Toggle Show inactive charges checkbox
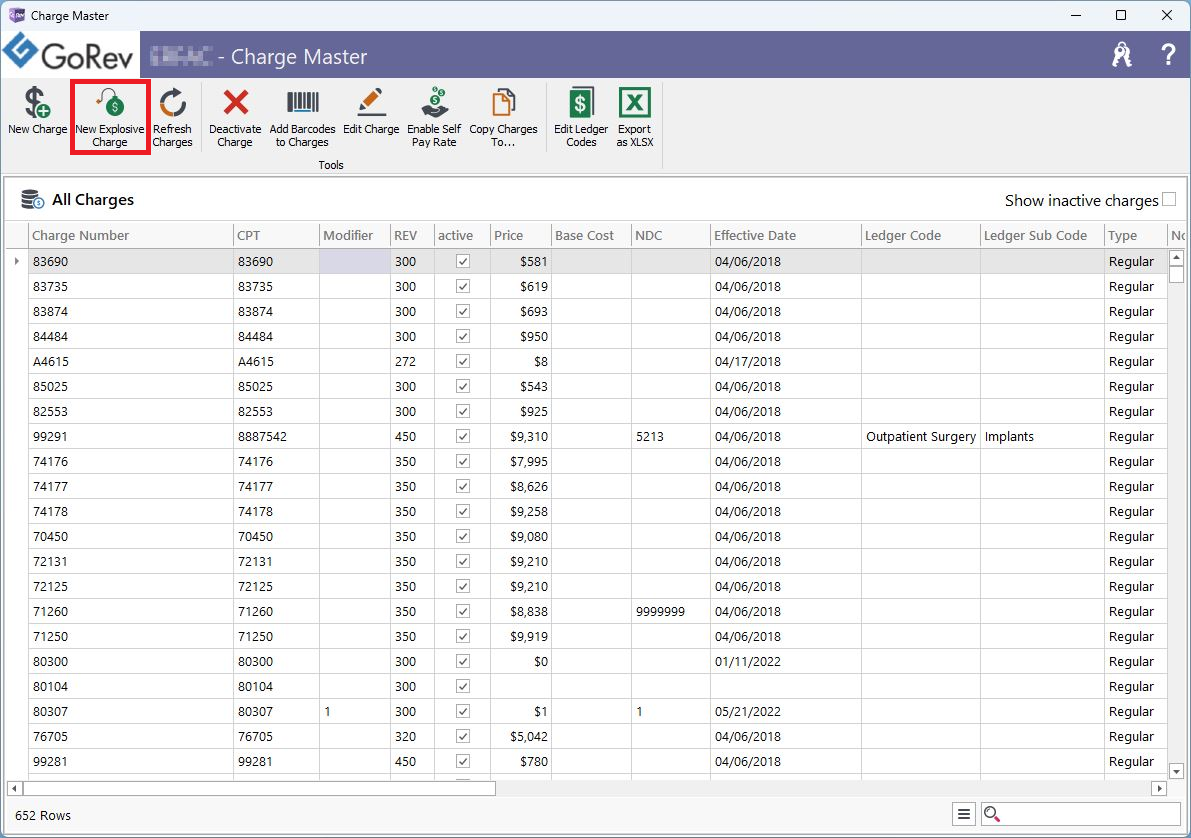1191x838 pixels. pos(1169,199)
